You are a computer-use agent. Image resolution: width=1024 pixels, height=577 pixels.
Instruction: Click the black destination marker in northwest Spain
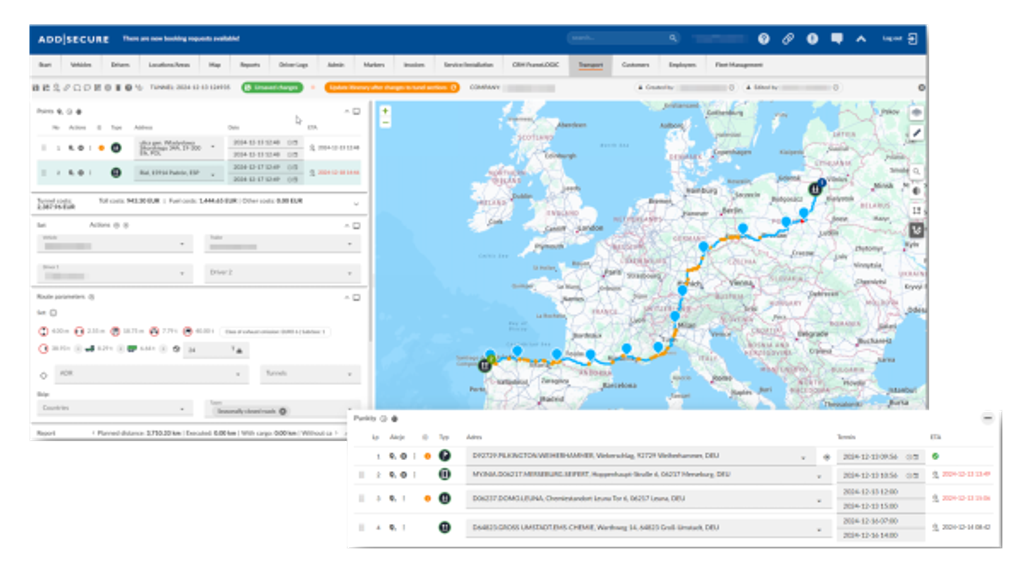coord(485,366)
